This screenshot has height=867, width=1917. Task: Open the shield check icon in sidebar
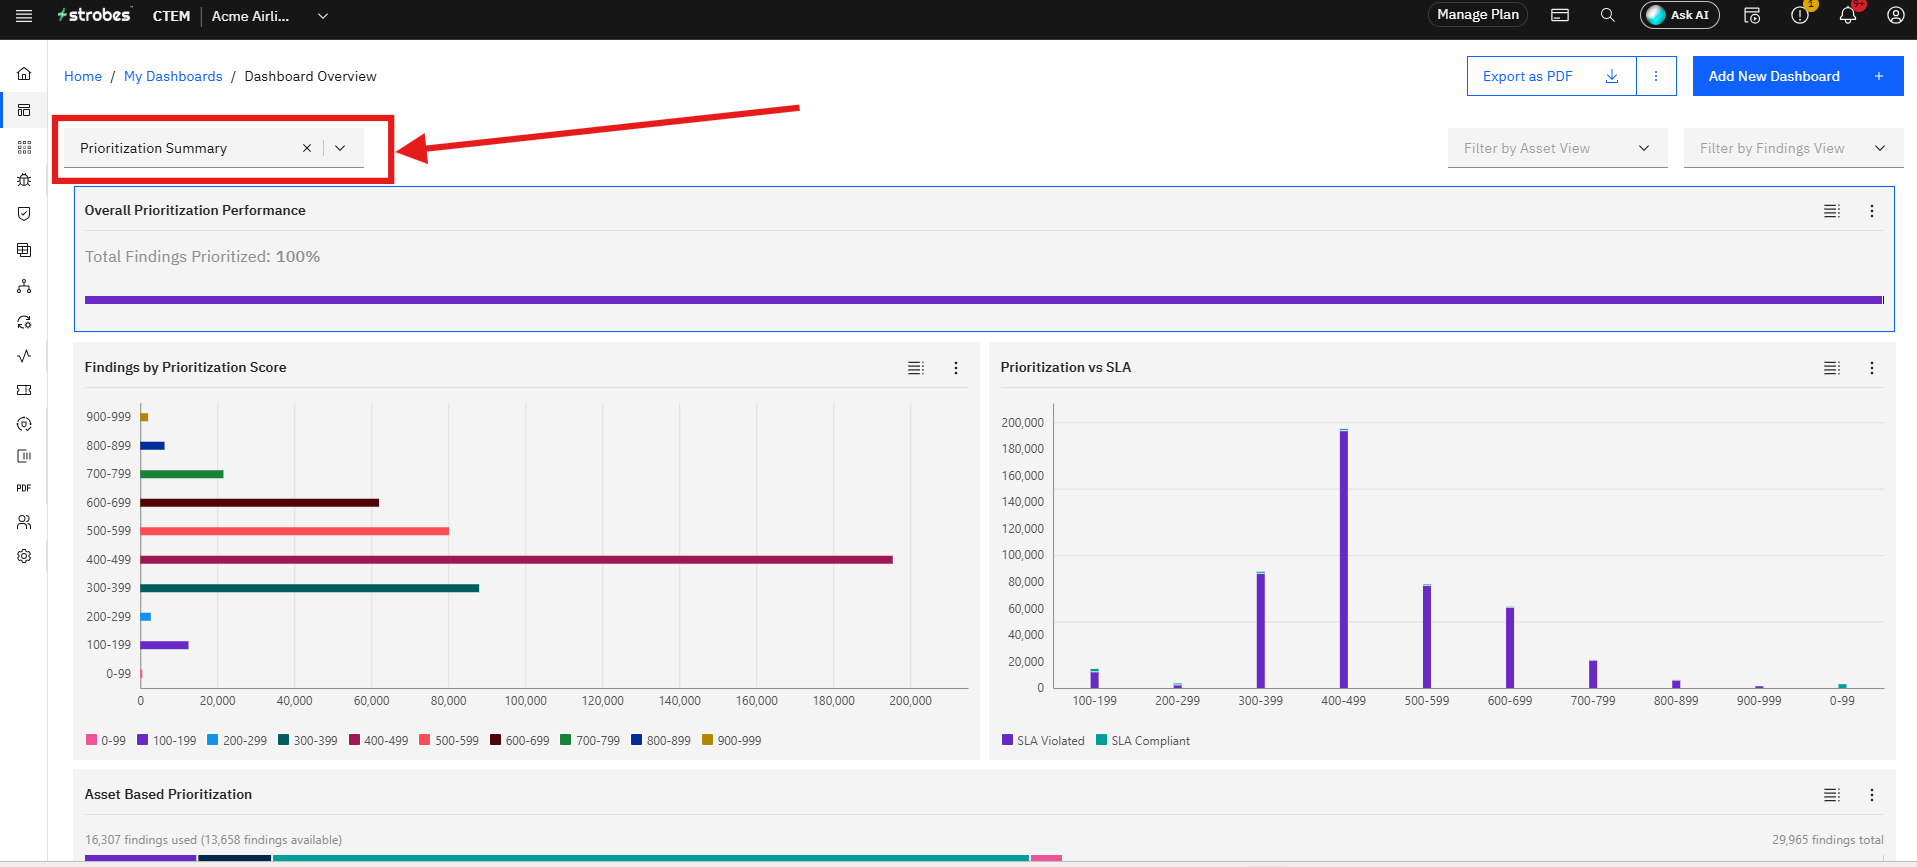24,214
